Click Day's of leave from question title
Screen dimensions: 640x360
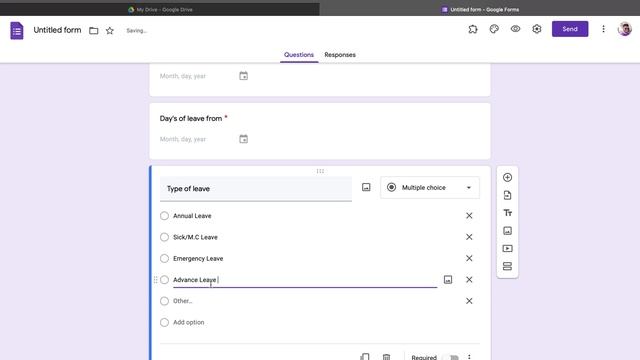pos(191,118)
